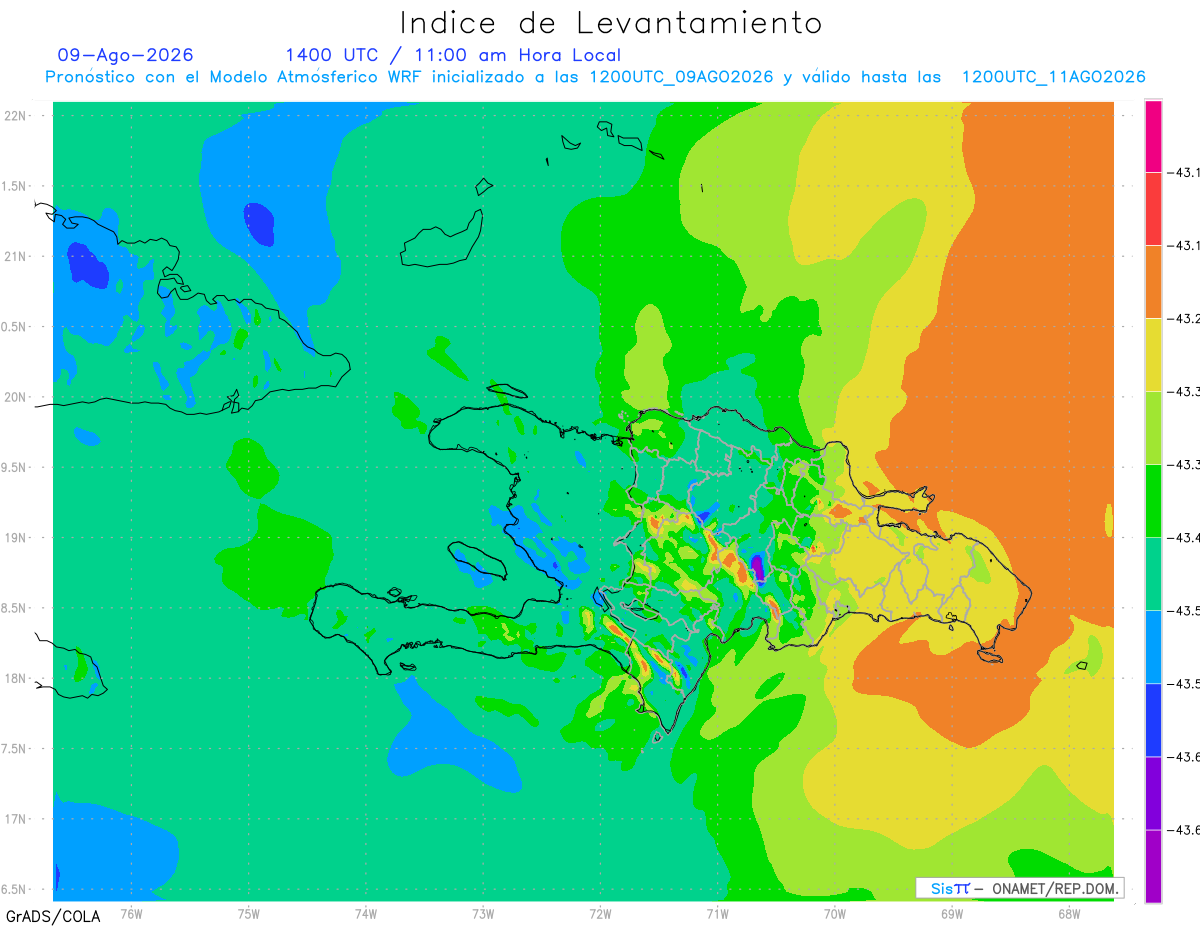Click the '0.5N' latitude label

pos(16,327)
